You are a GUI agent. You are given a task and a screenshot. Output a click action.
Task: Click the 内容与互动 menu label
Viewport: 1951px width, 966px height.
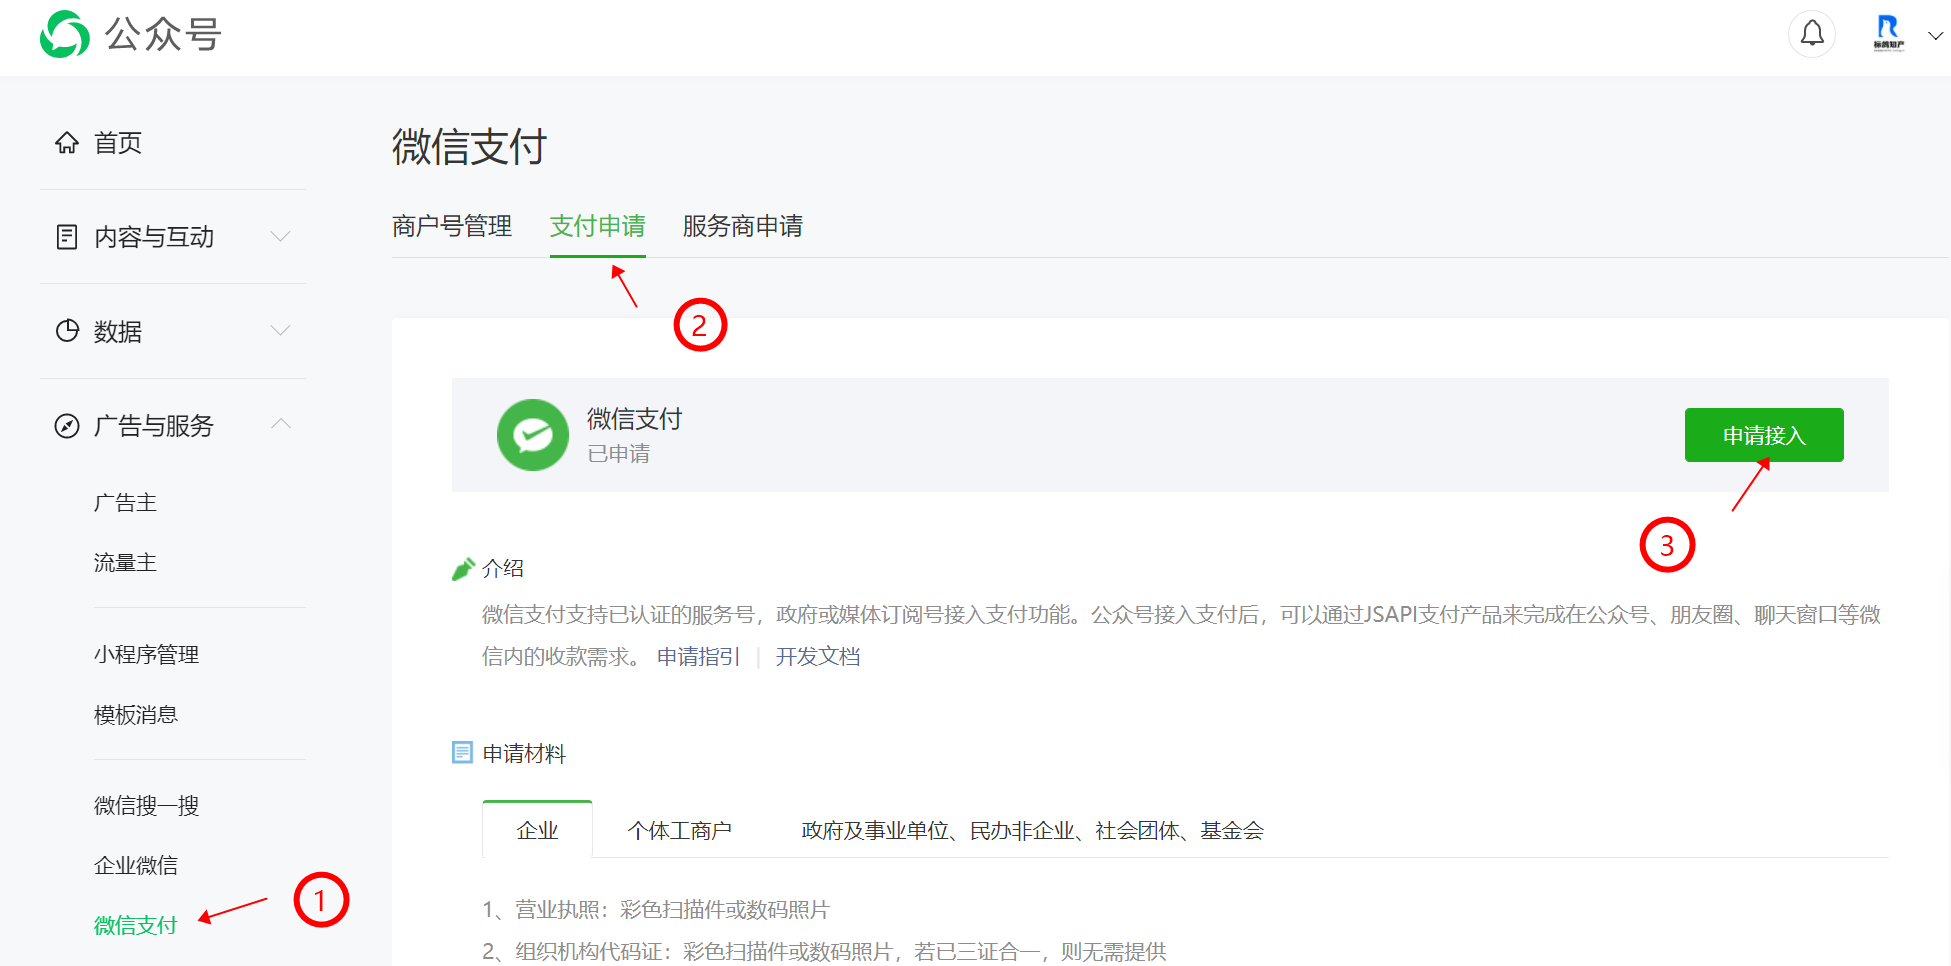(x=154, y=237)
